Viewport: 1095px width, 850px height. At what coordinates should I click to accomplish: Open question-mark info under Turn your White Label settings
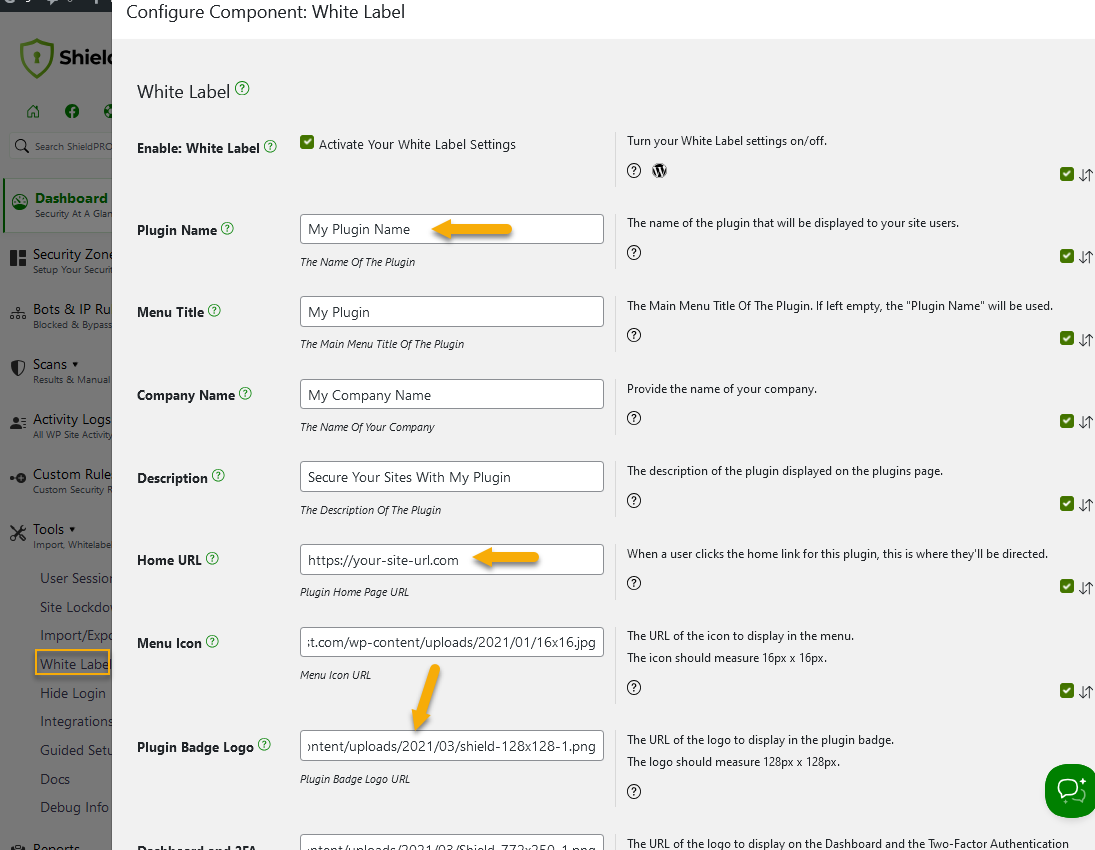[633, 170]
